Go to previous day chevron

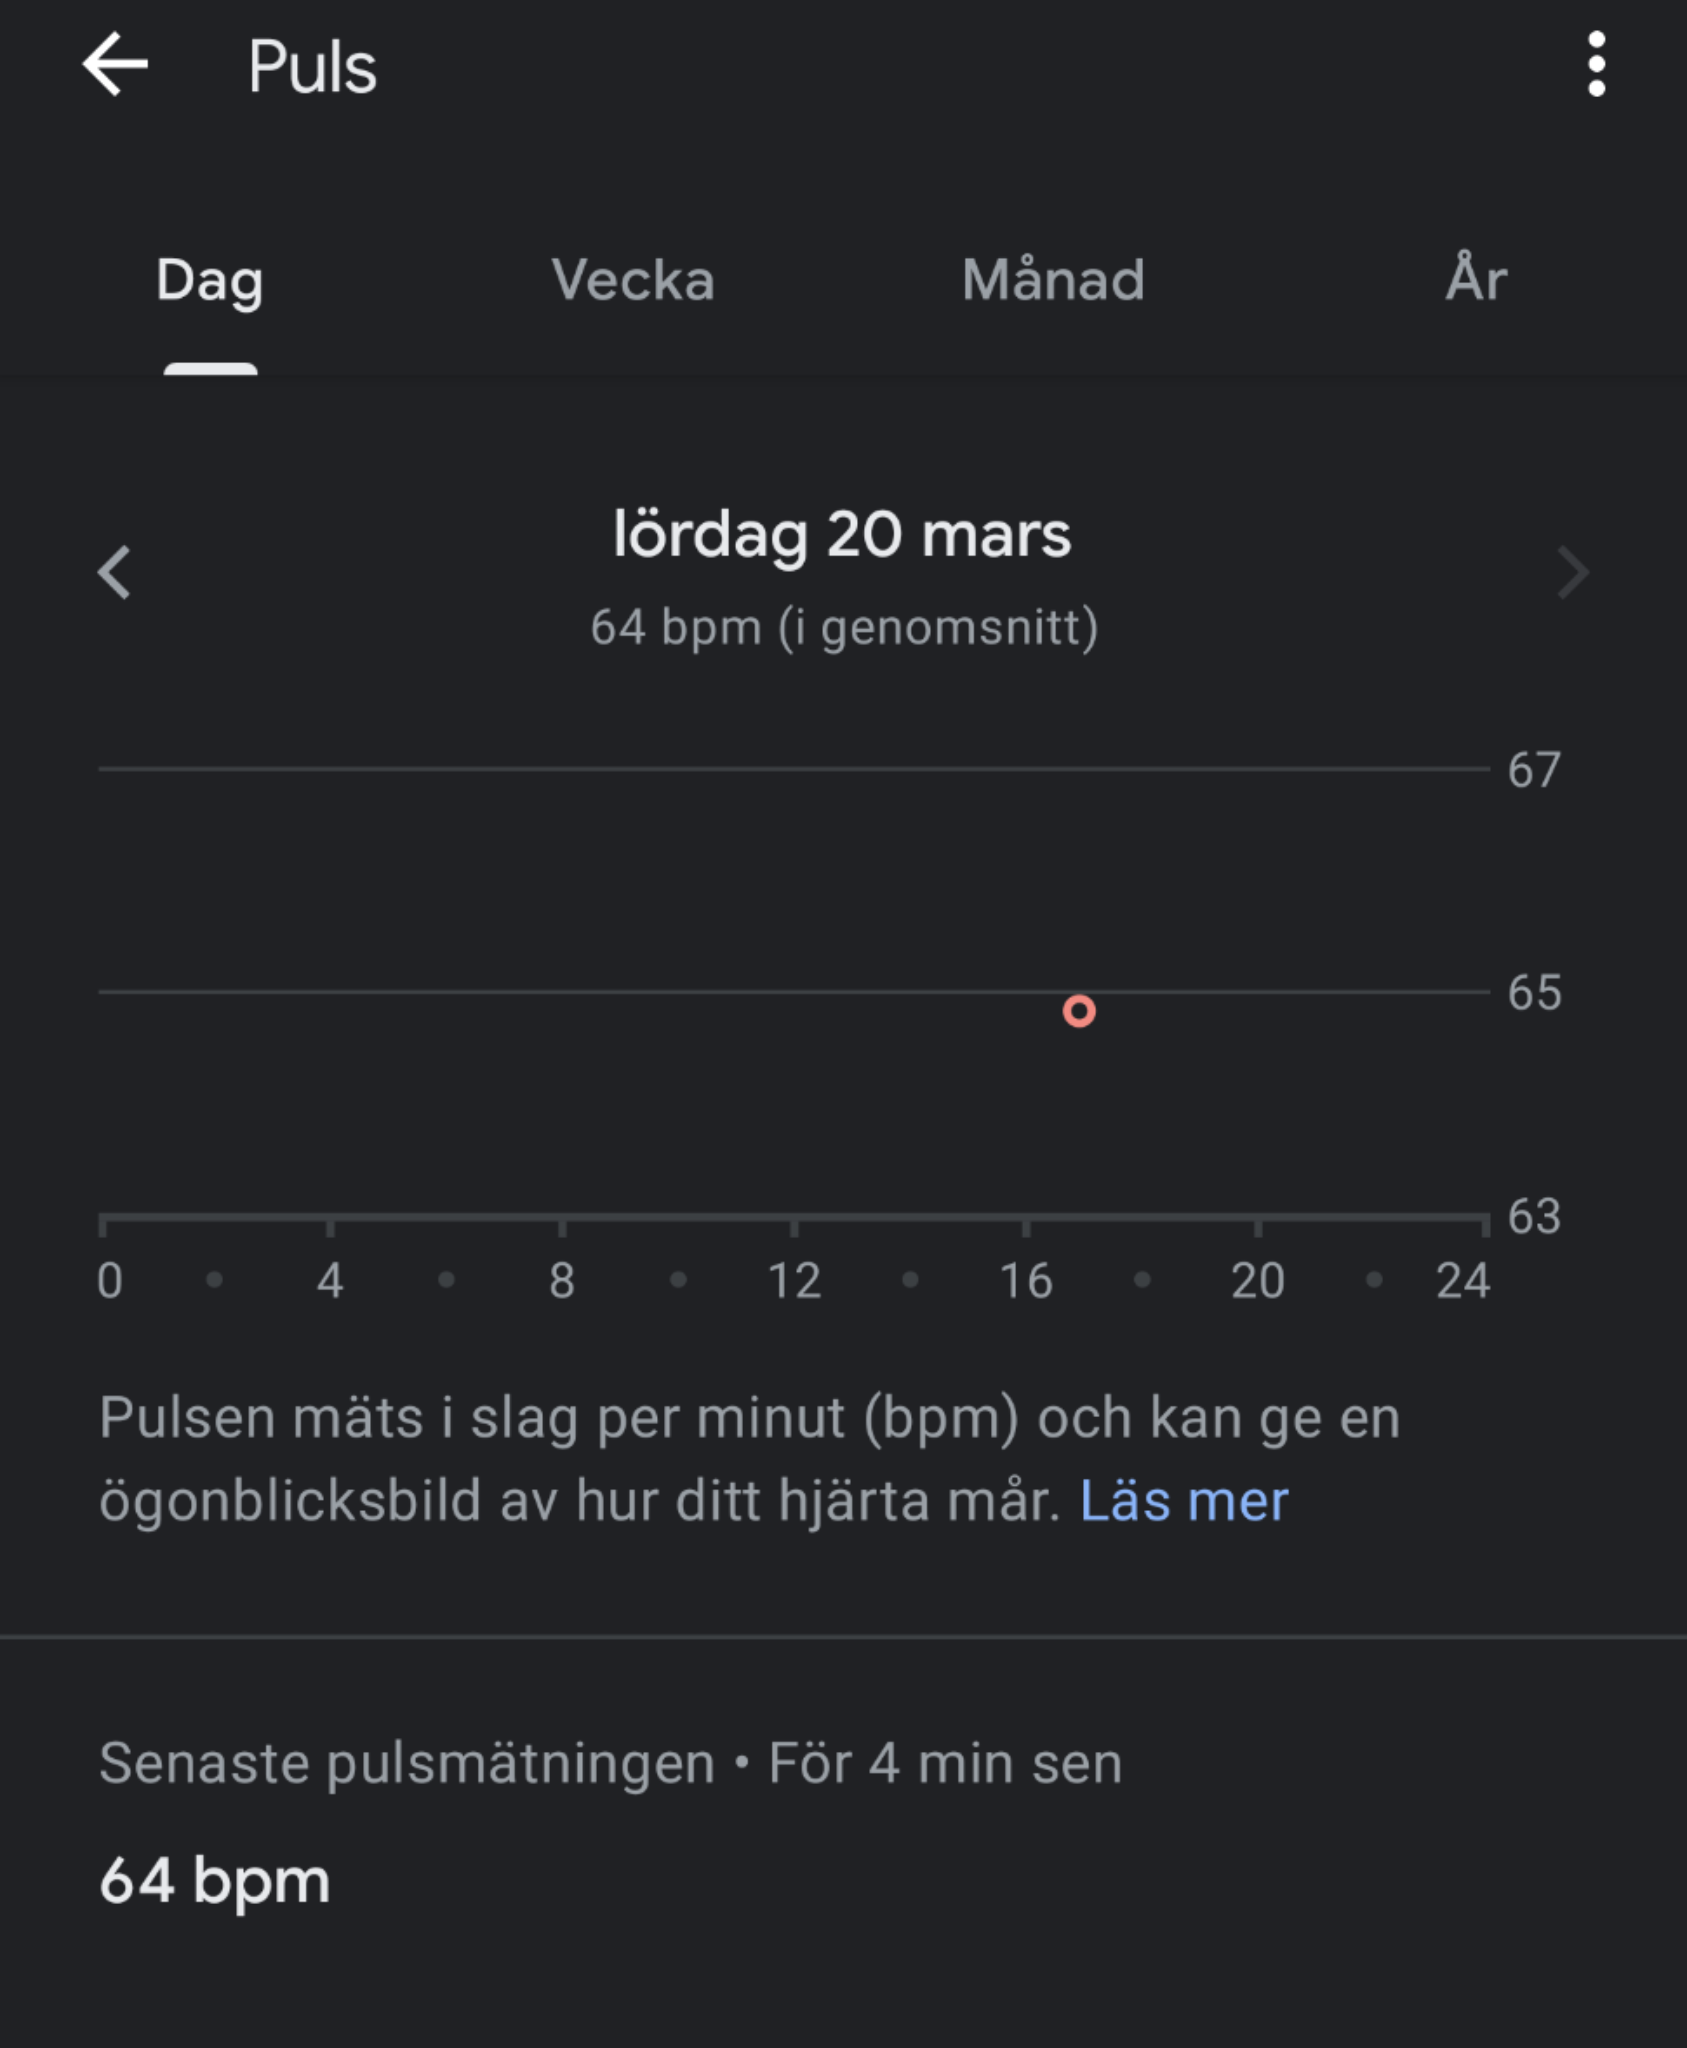[x=114, y=573]
